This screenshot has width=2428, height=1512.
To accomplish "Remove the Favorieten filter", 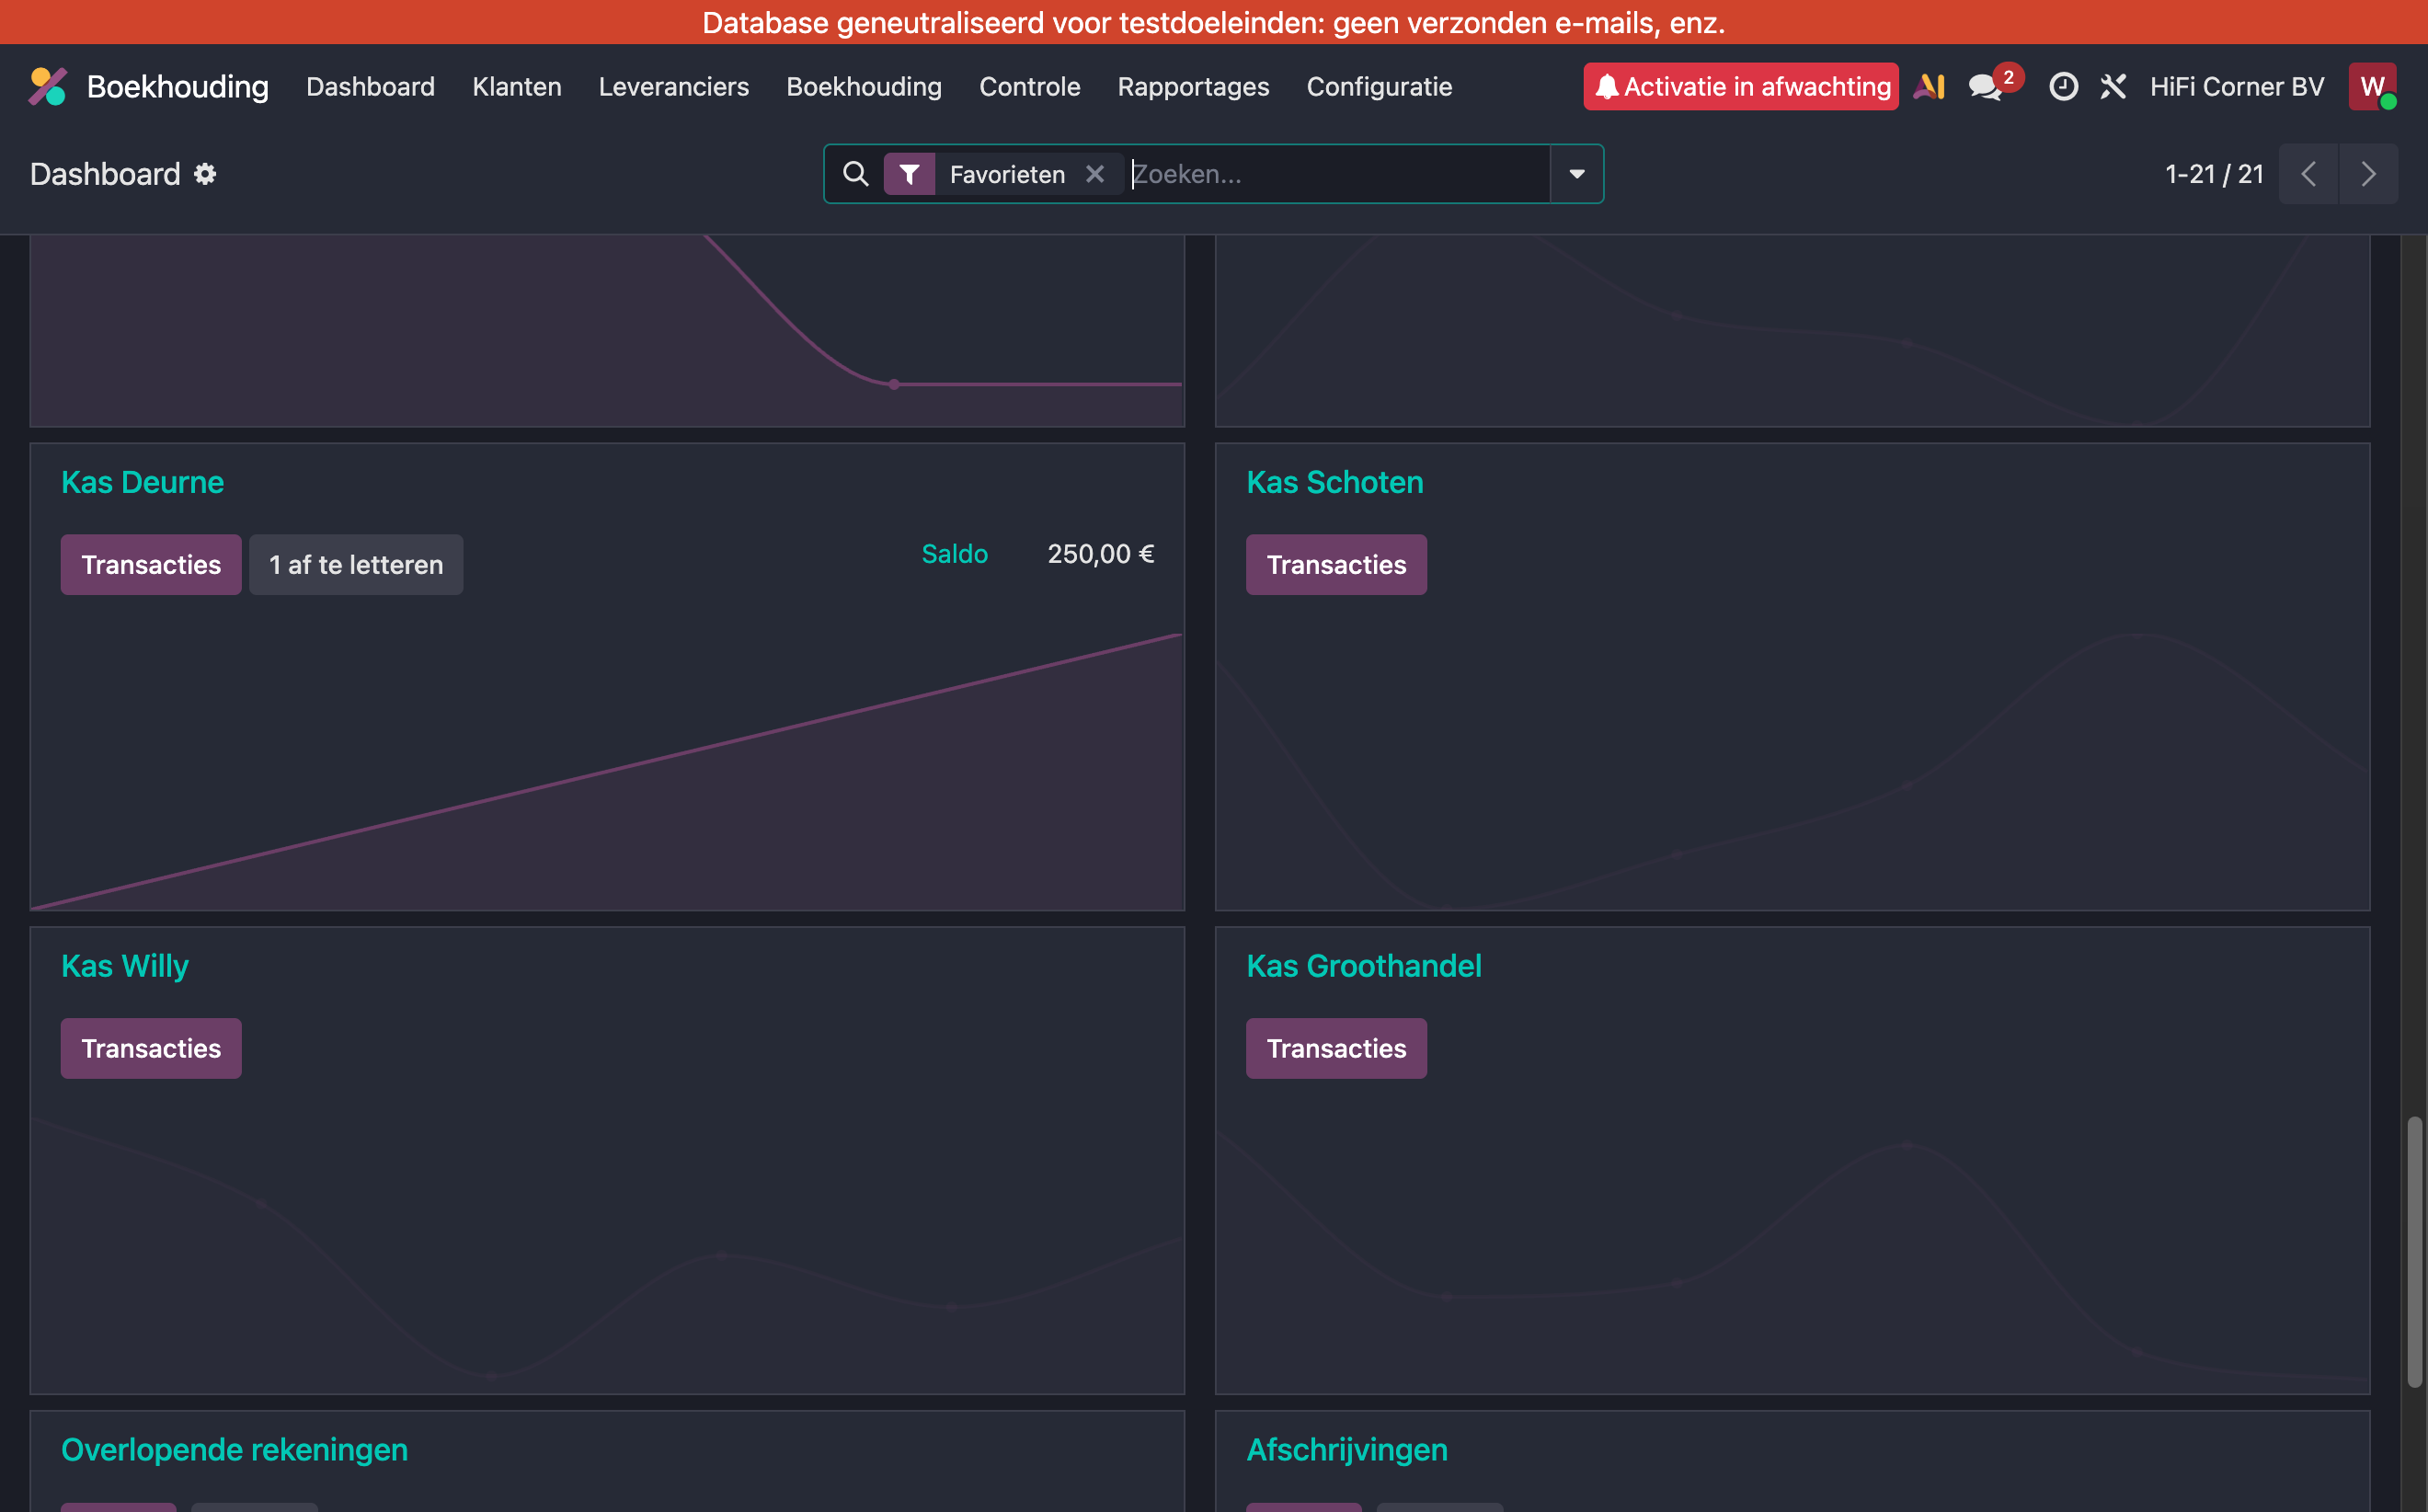I will [x=1095, y=174].
